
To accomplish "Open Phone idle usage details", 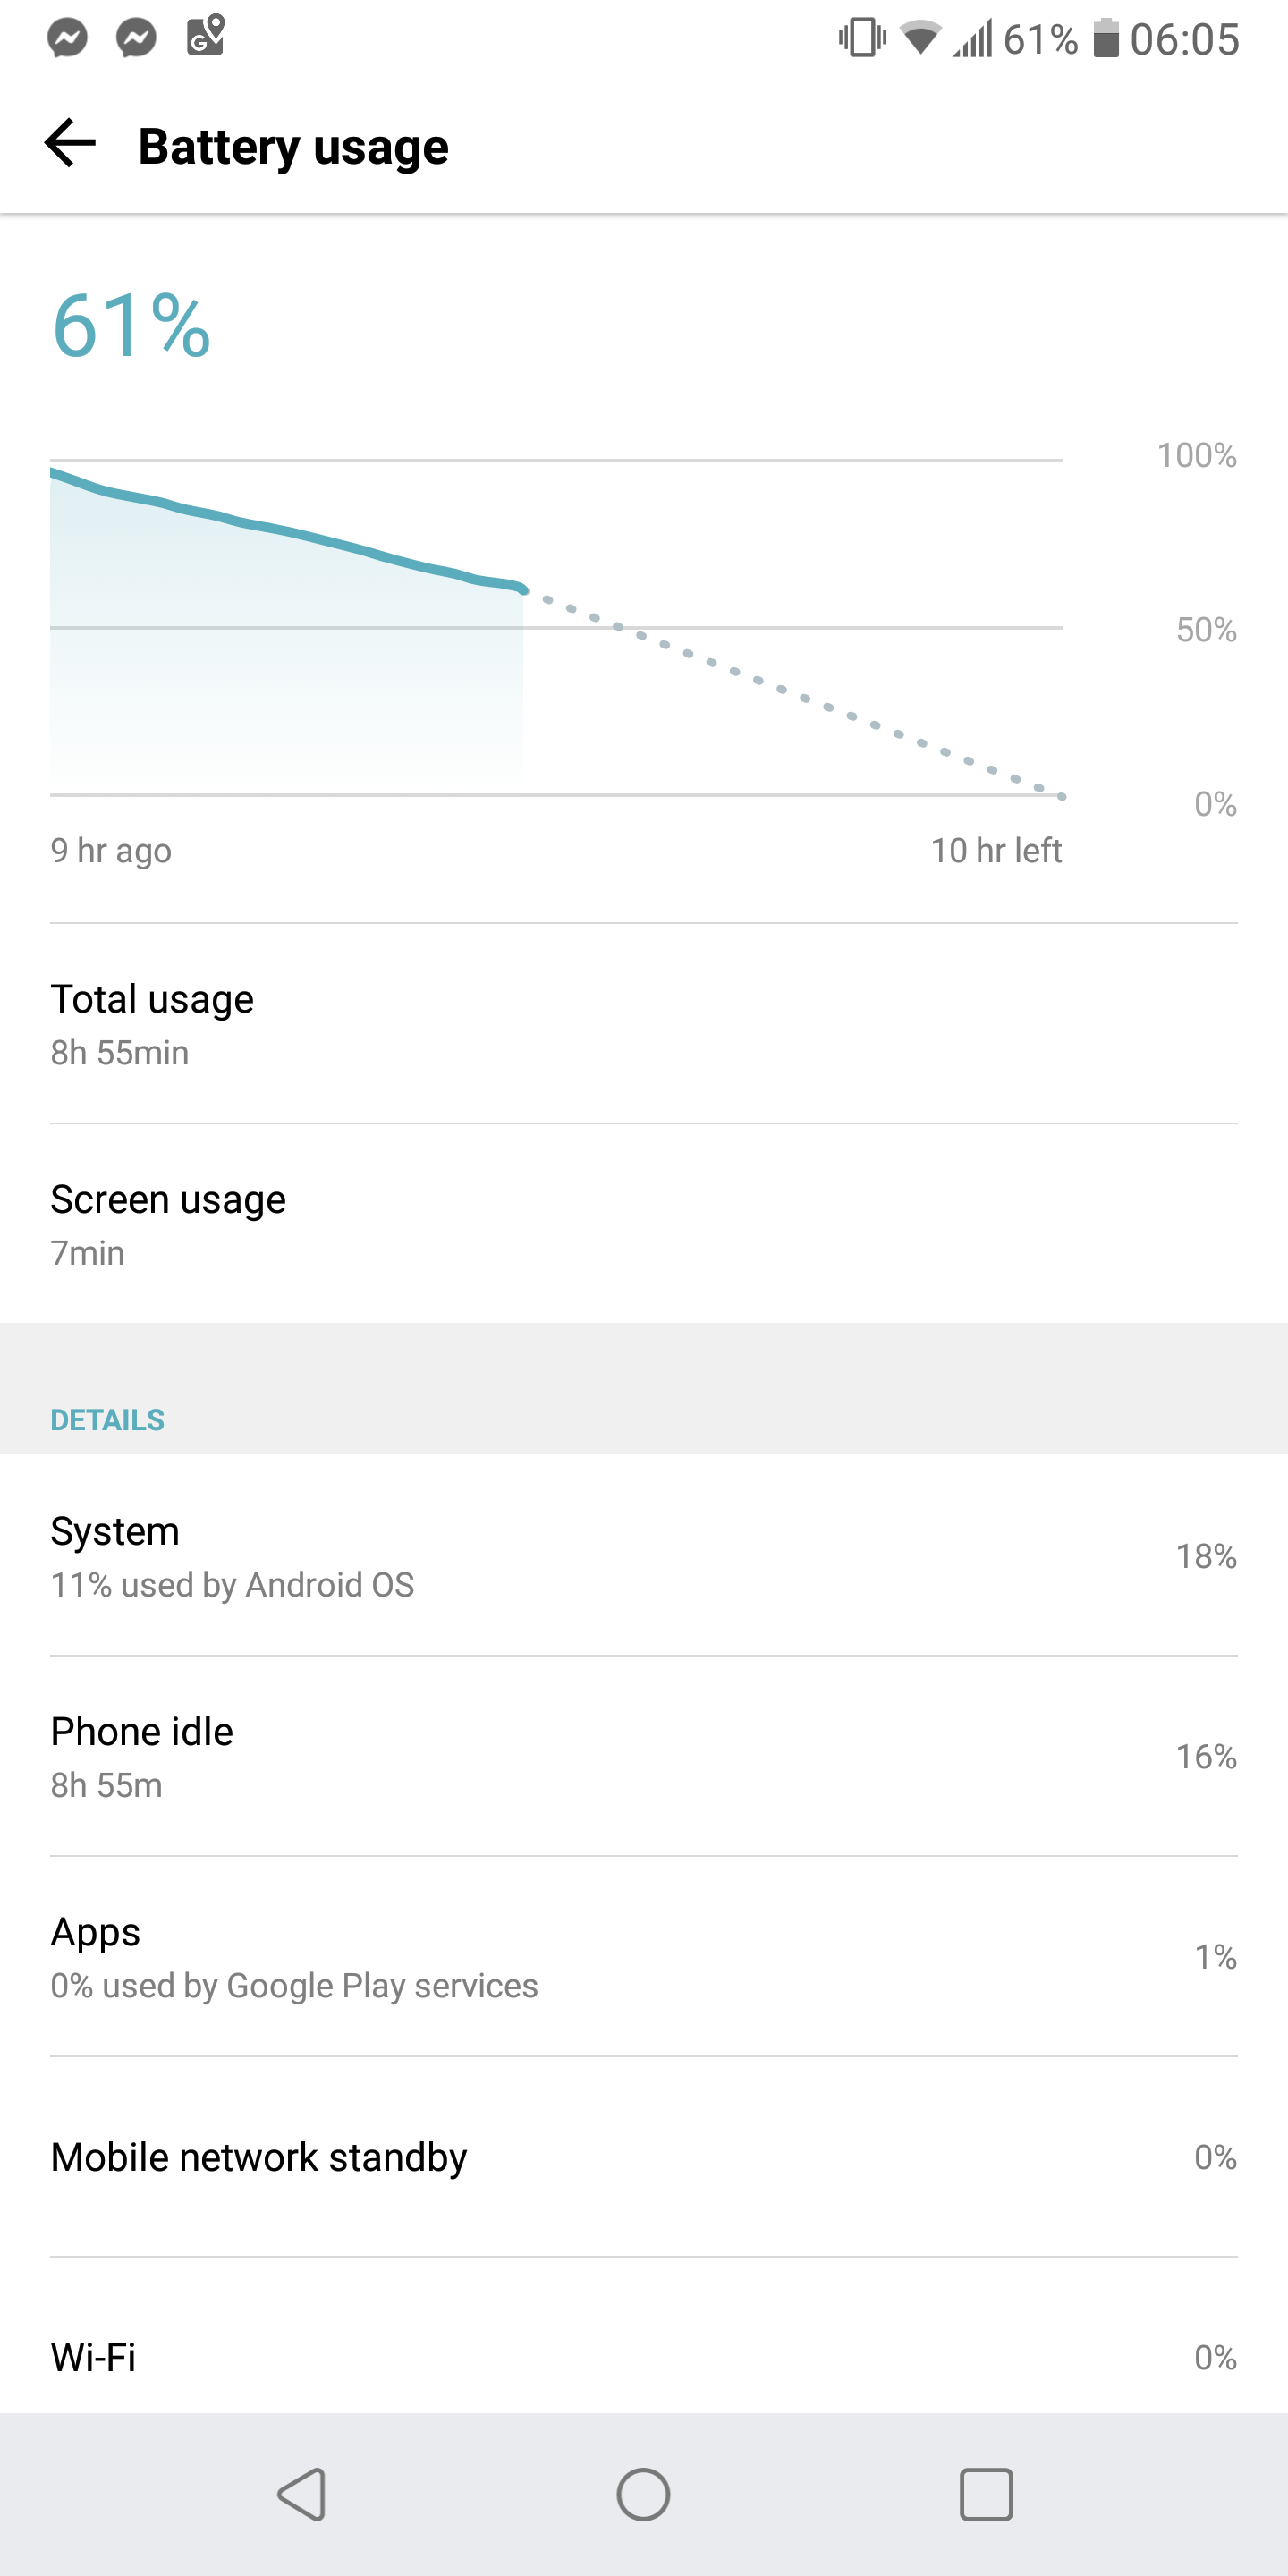I will point(644,1756).
